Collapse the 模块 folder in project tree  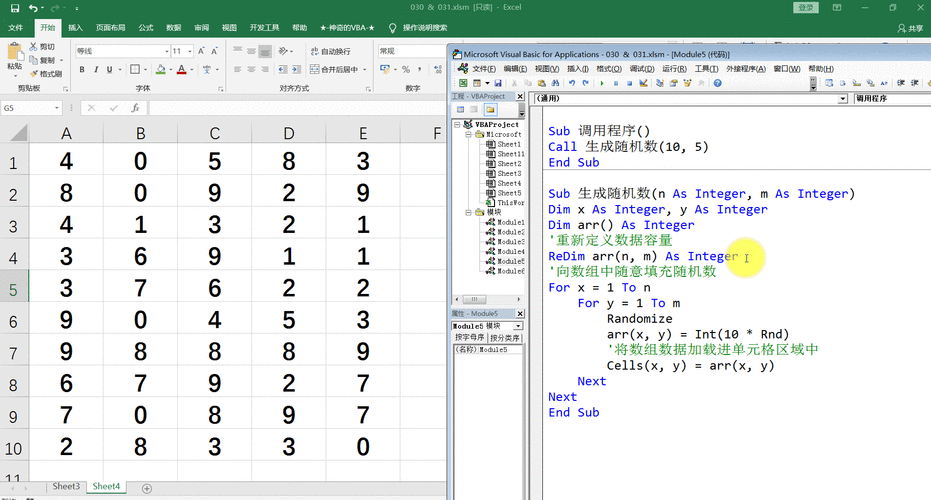(468, 212)
